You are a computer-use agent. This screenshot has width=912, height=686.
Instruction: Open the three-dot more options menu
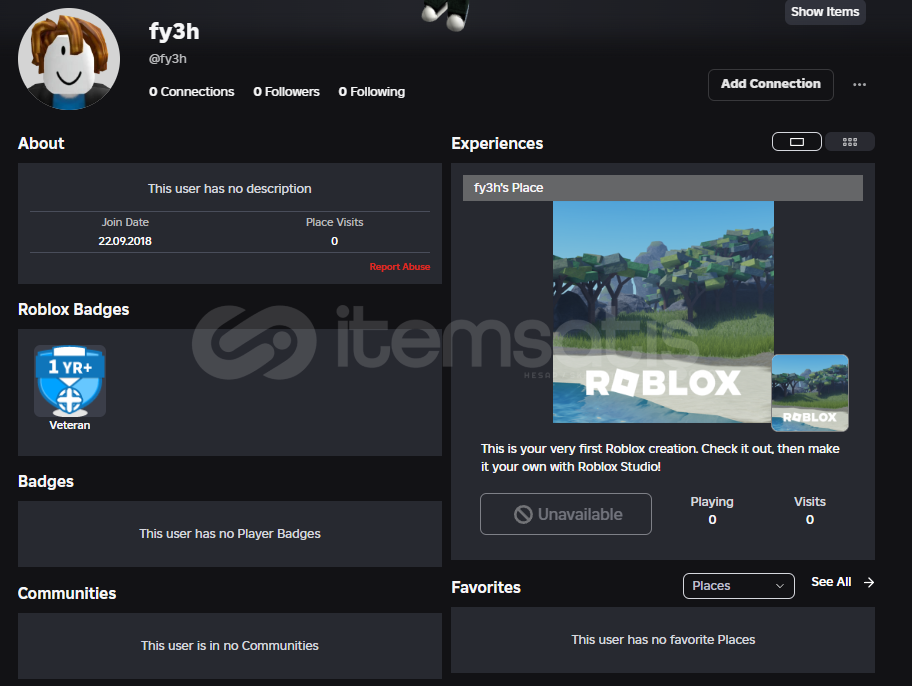[859, 85]
